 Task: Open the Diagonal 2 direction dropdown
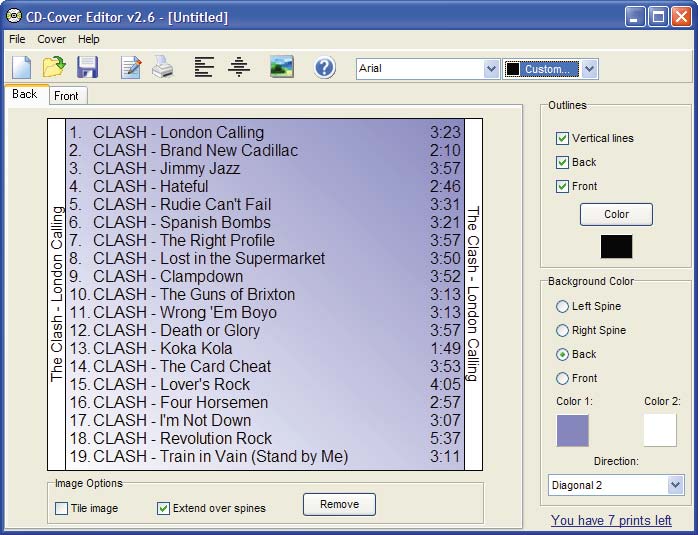tap(675, 485)
